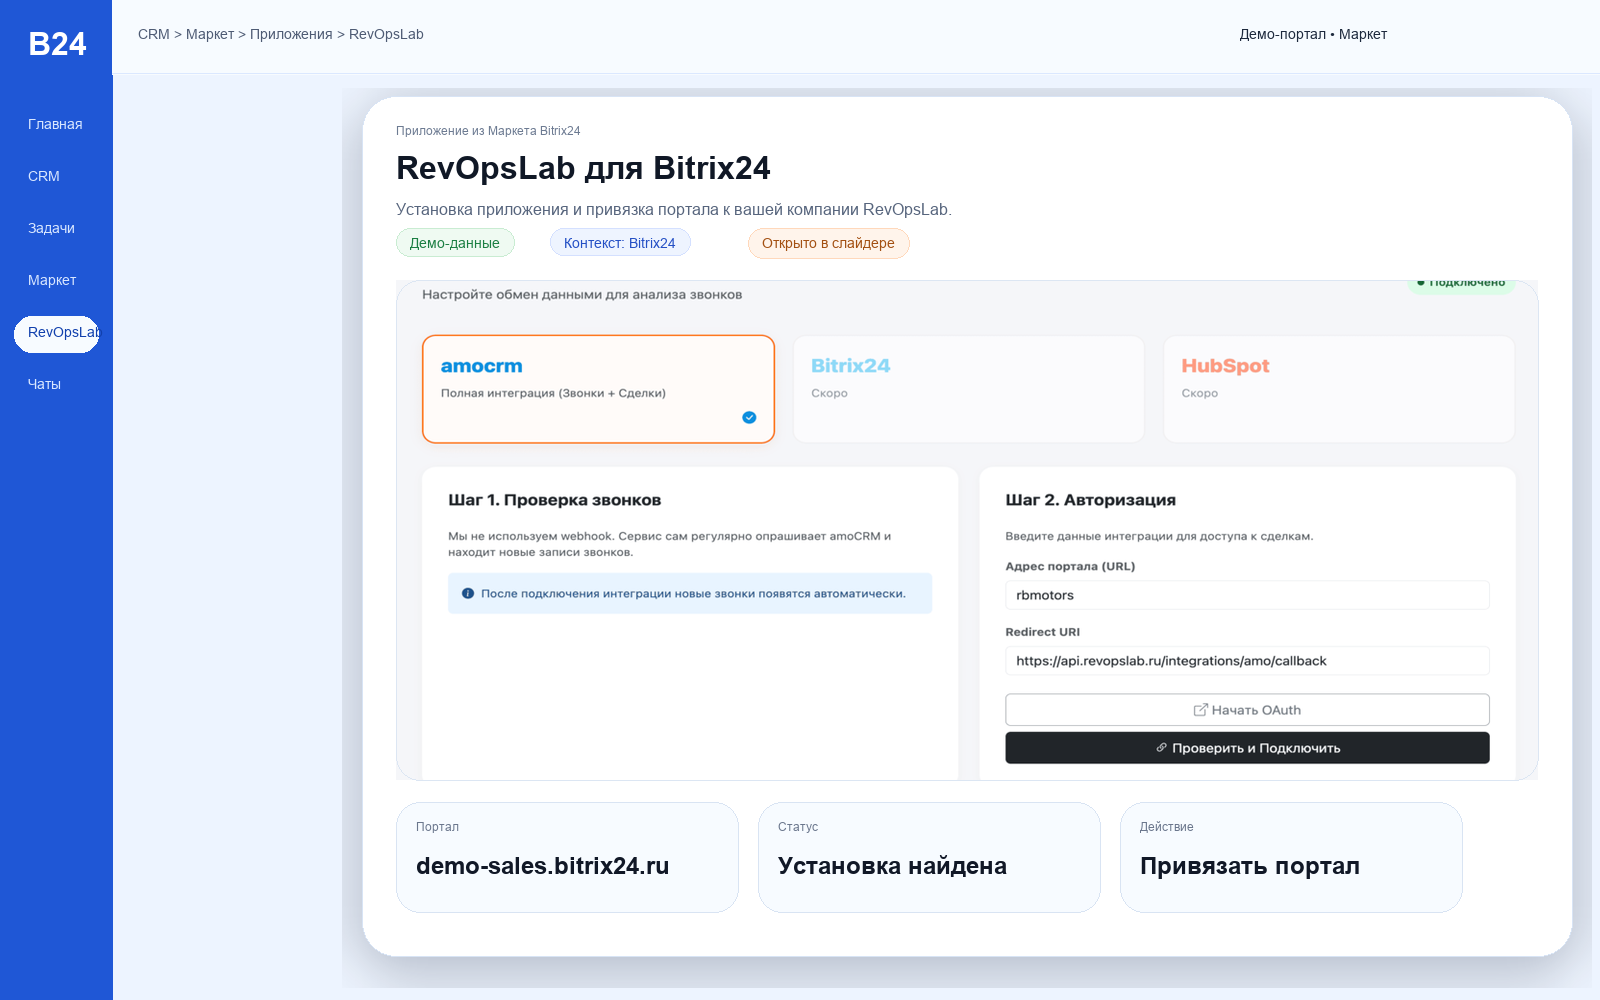Click the info icon in the blue notice
Viewport: 1600px width, 1000px height.
(x=468, y=593)
